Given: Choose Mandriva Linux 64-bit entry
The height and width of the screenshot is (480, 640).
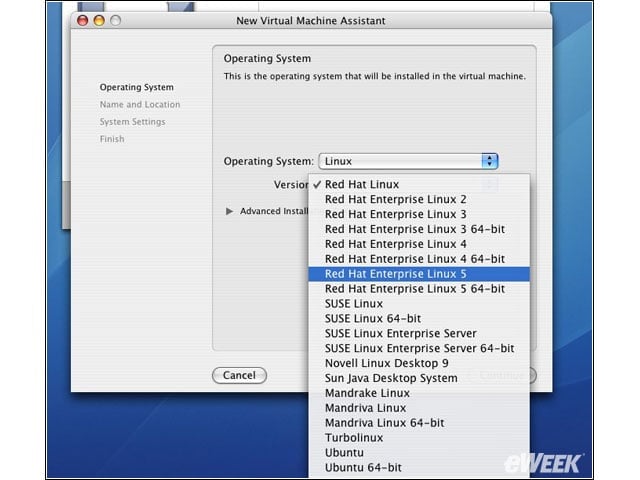Looking at the screenshot, I should pos(419,423).
